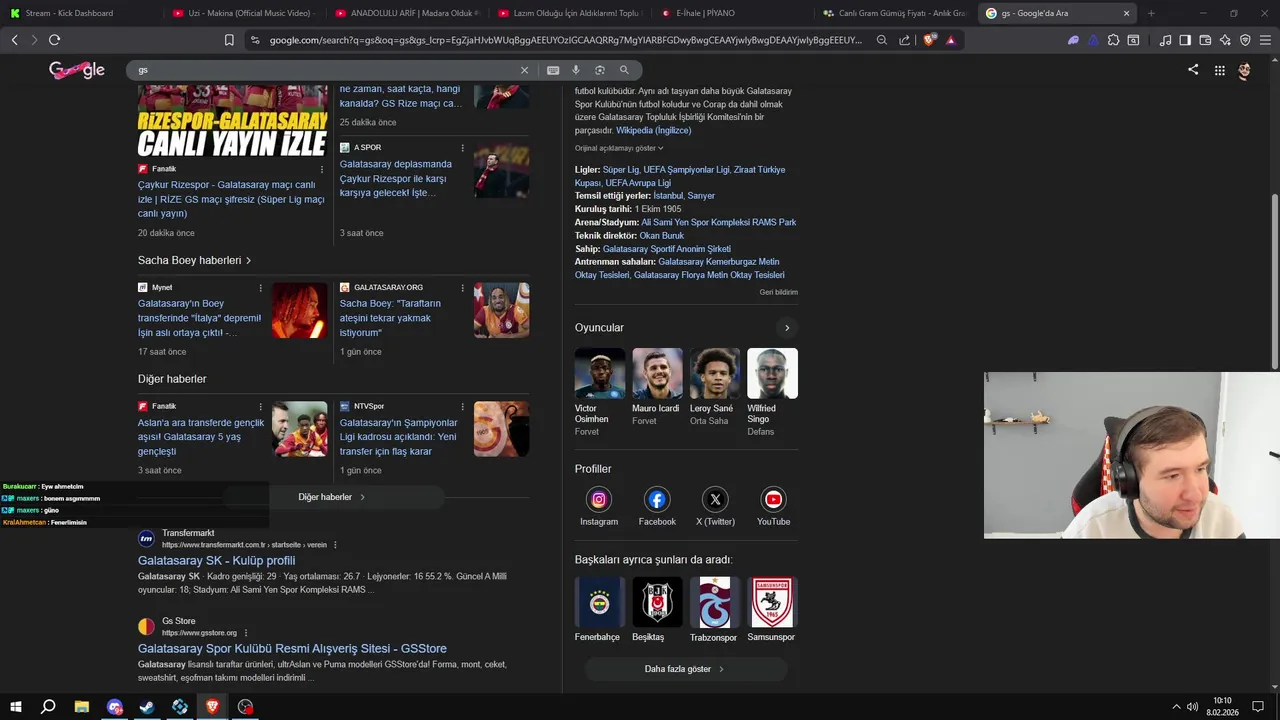Open the Brave Wallet icon

[1205, 40]
